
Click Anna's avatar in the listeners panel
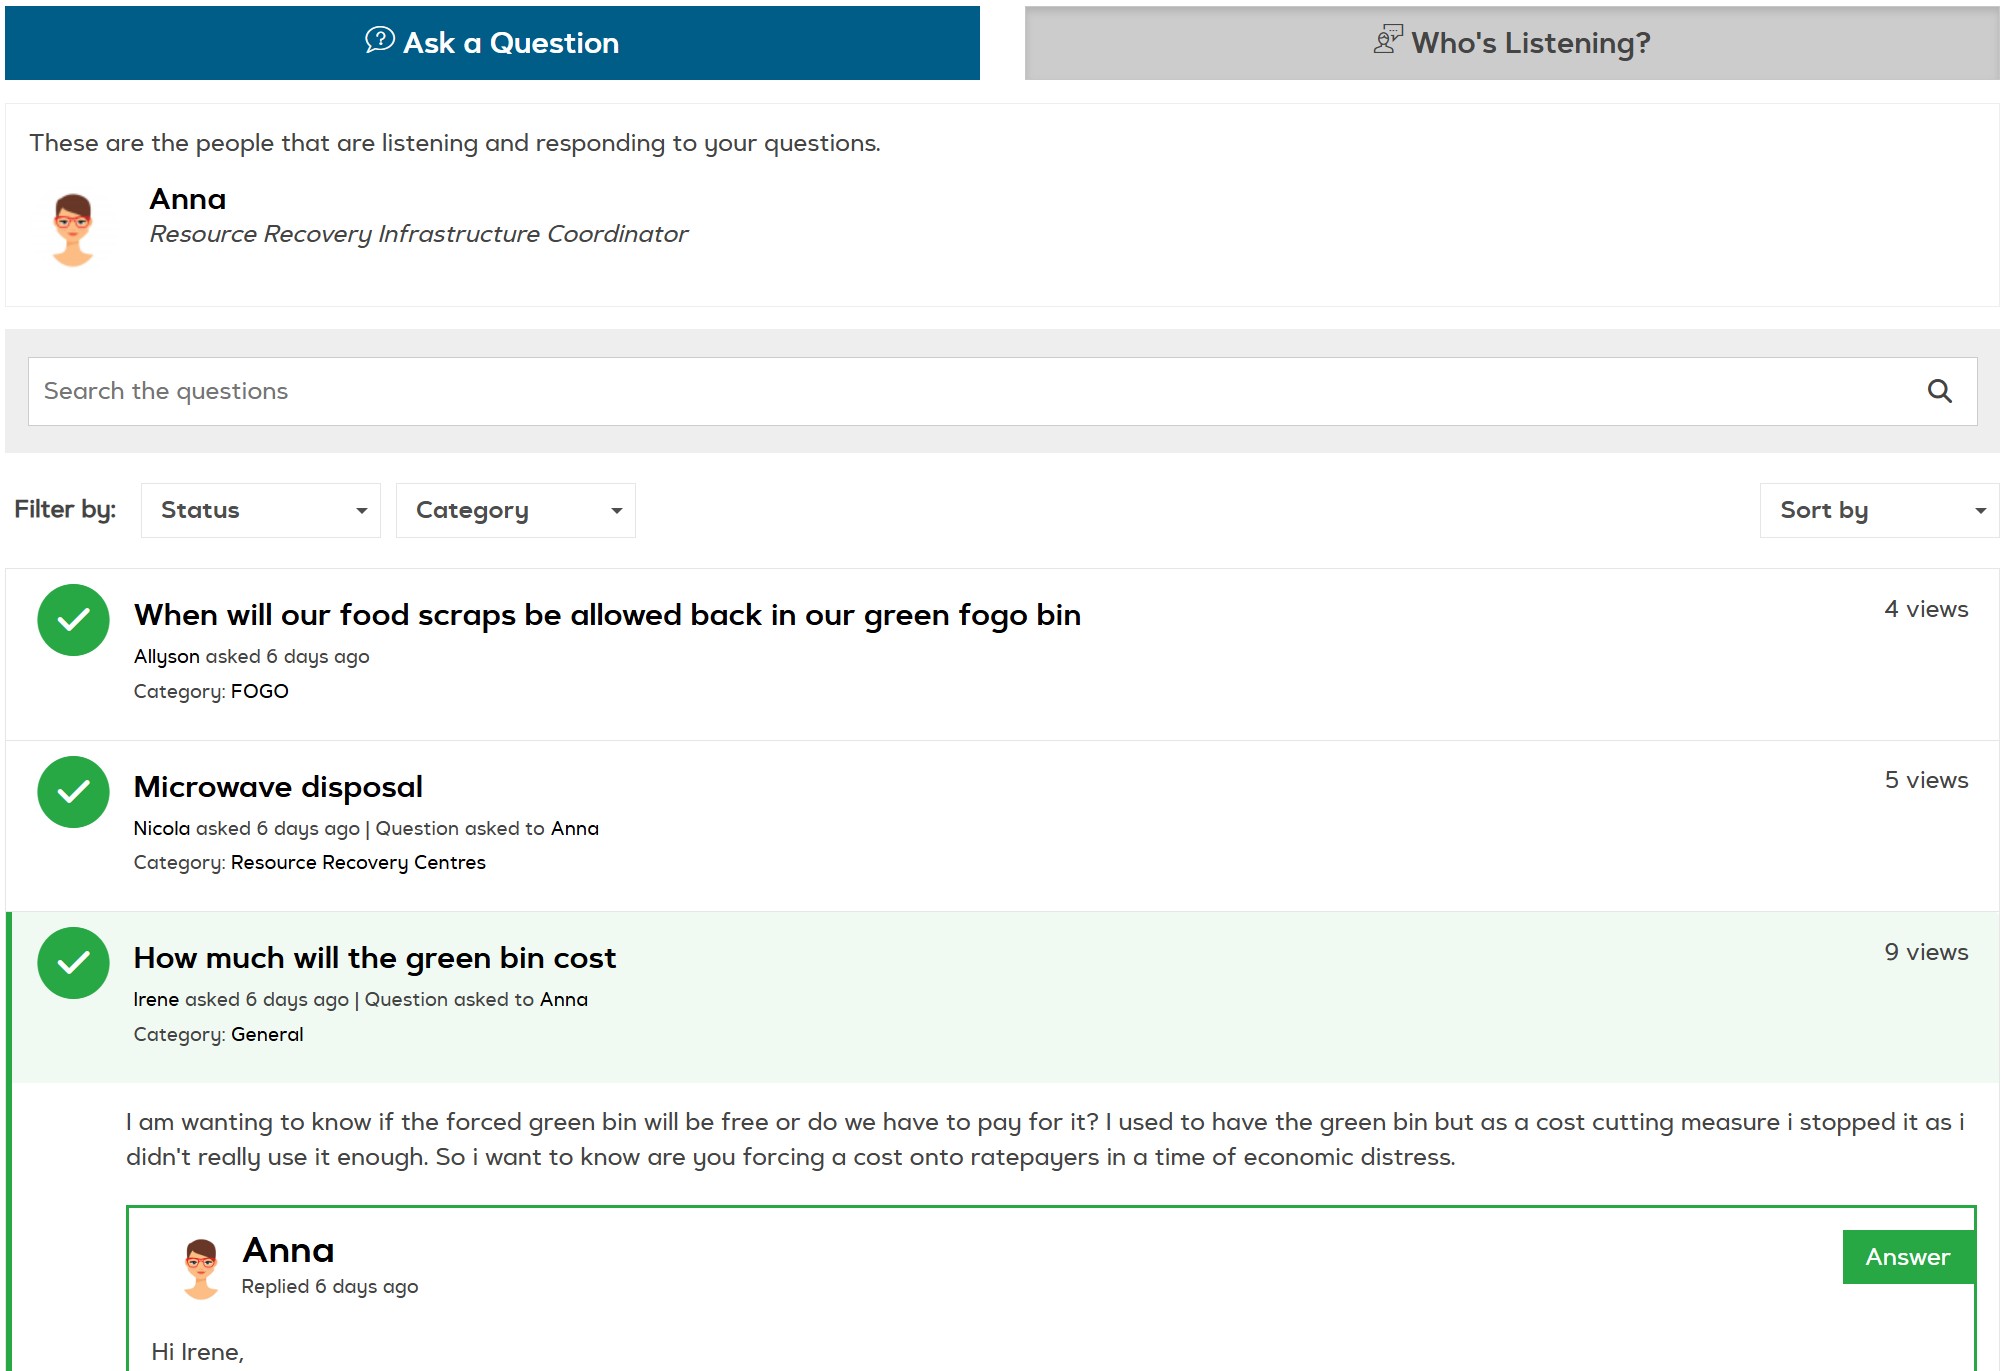tap(73, 229)
